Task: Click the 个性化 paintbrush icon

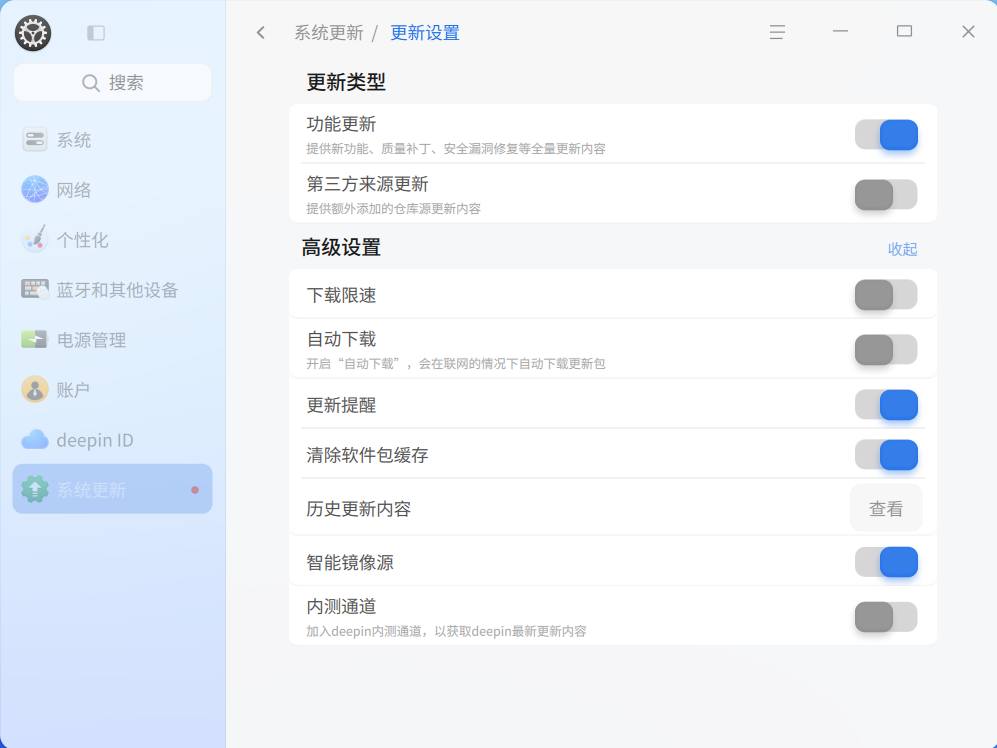Action: (x=35, y=239)
